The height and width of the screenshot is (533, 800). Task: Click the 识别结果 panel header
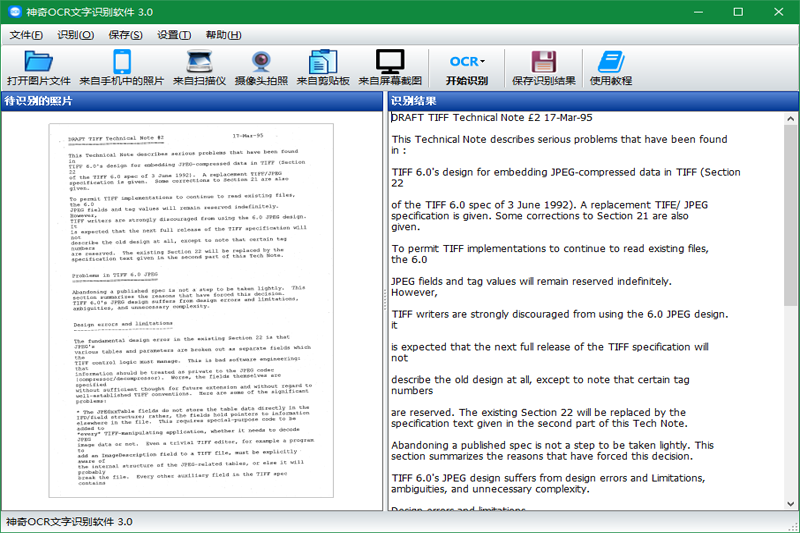coord(593,101)
